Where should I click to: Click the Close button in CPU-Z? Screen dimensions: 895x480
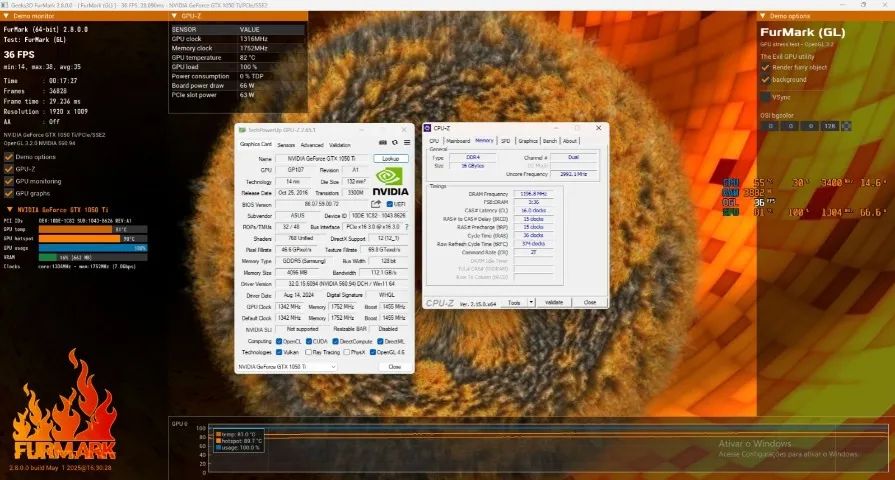coord(590,302)
